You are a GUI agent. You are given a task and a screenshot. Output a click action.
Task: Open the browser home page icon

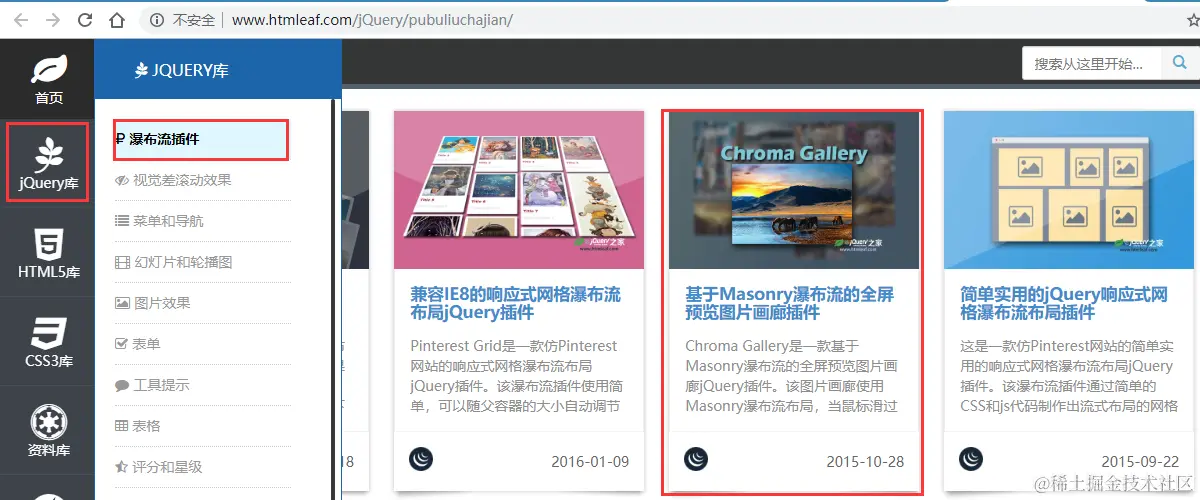tap(117, 19)
